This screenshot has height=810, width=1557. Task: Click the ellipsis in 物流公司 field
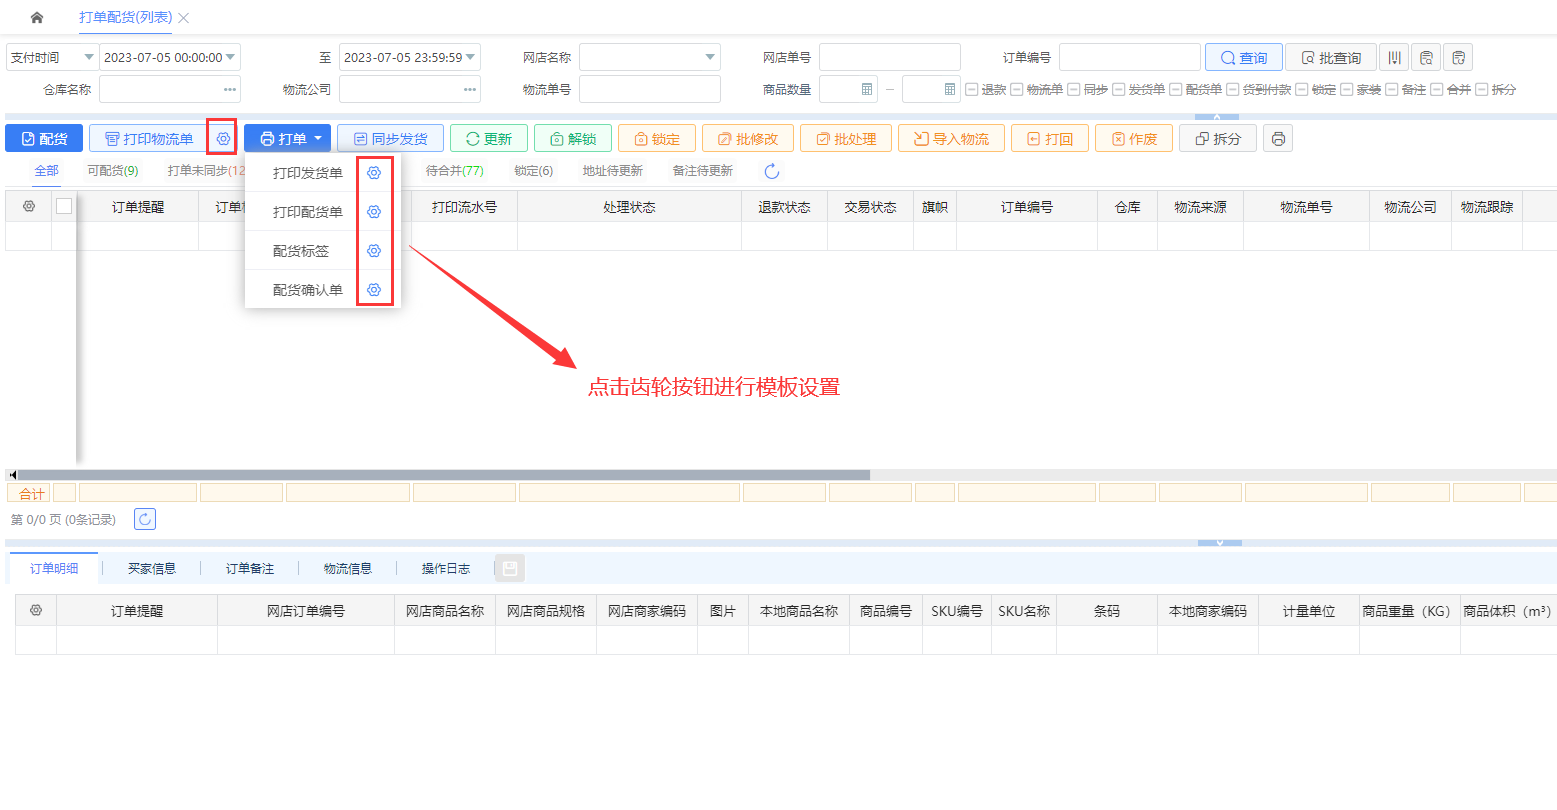470,89
